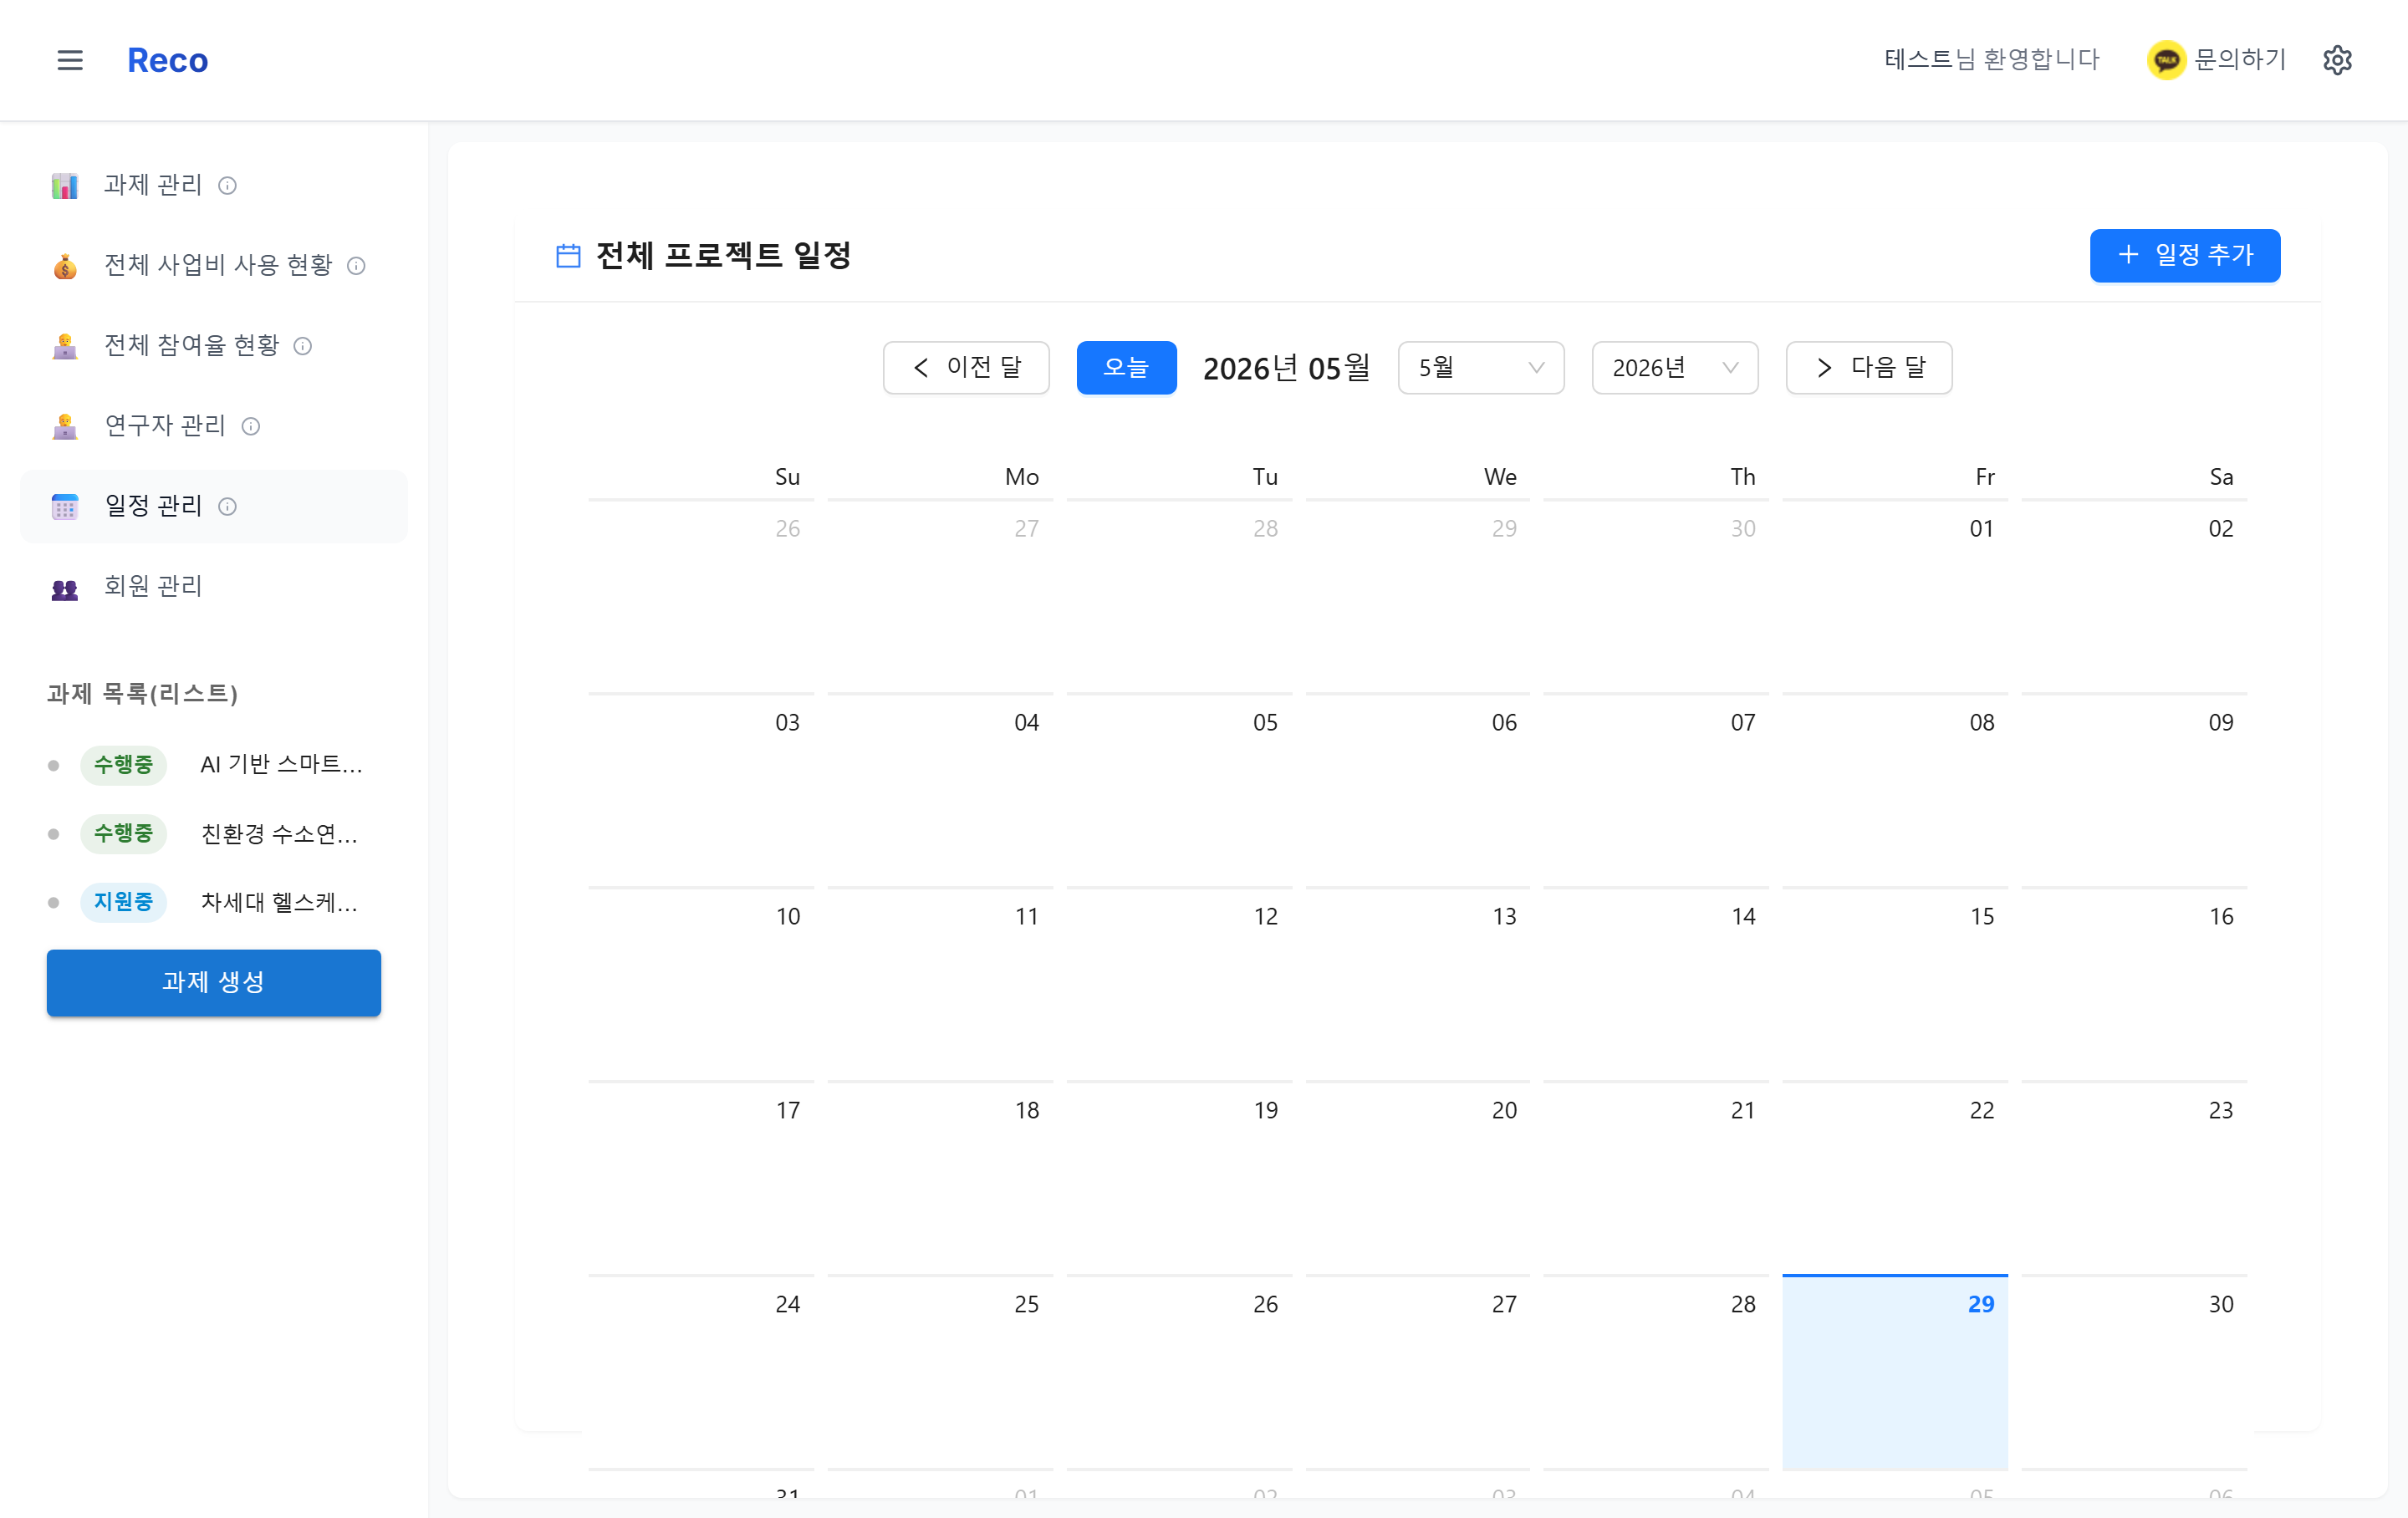Click the 일정 관리 calendar icon
This screenshot has height=1518, width=2408.
click(x=65, y=507)
